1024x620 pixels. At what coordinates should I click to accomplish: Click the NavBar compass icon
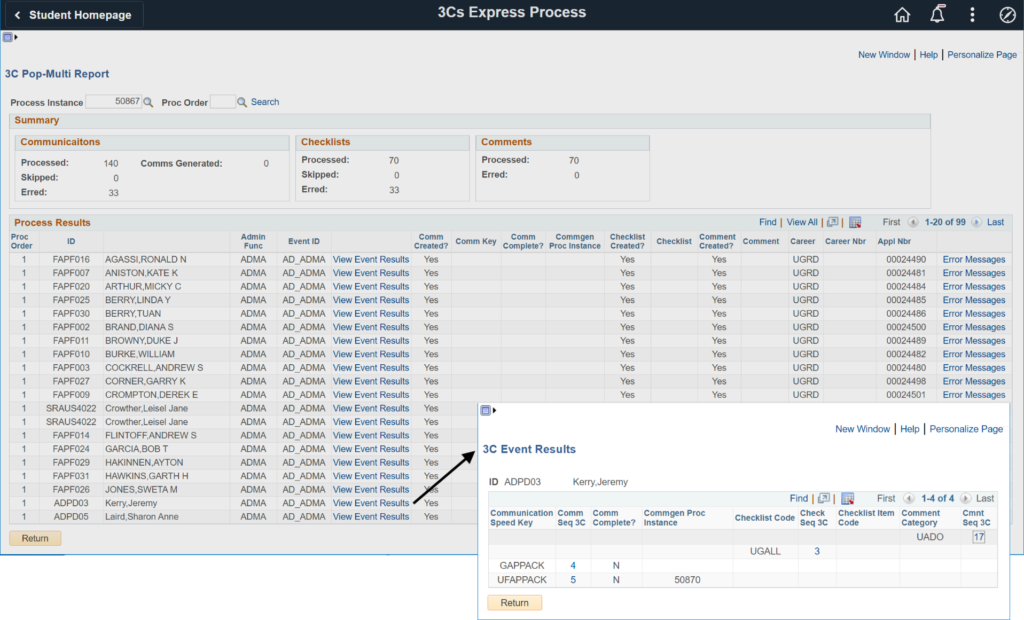tap(1006, 14)
